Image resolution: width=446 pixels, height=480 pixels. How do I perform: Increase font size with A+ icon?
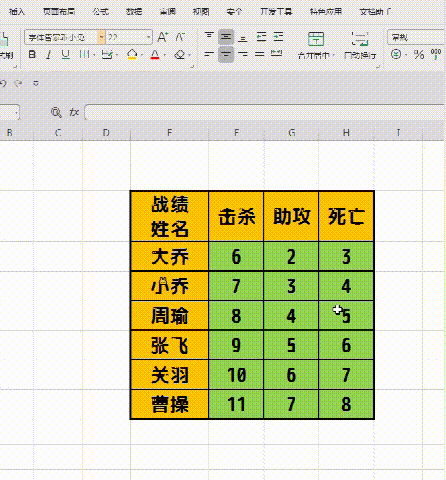pos(163,37)
